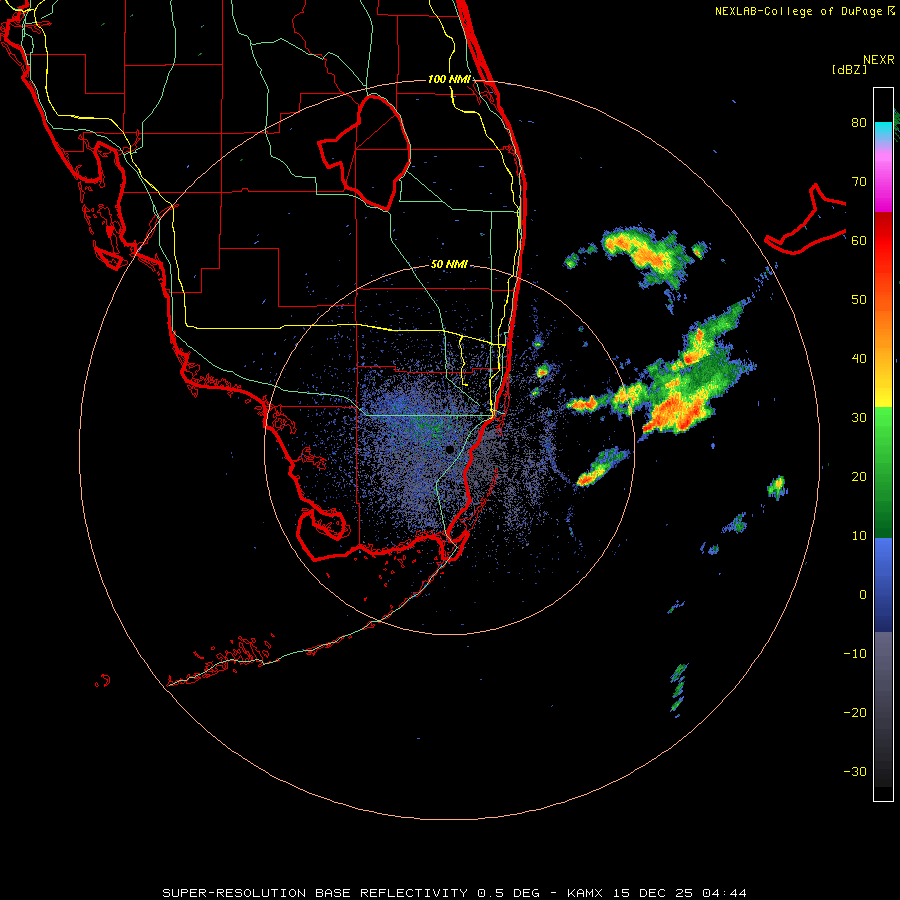Click the black radar site dot on the map

[x=450, y=449]
